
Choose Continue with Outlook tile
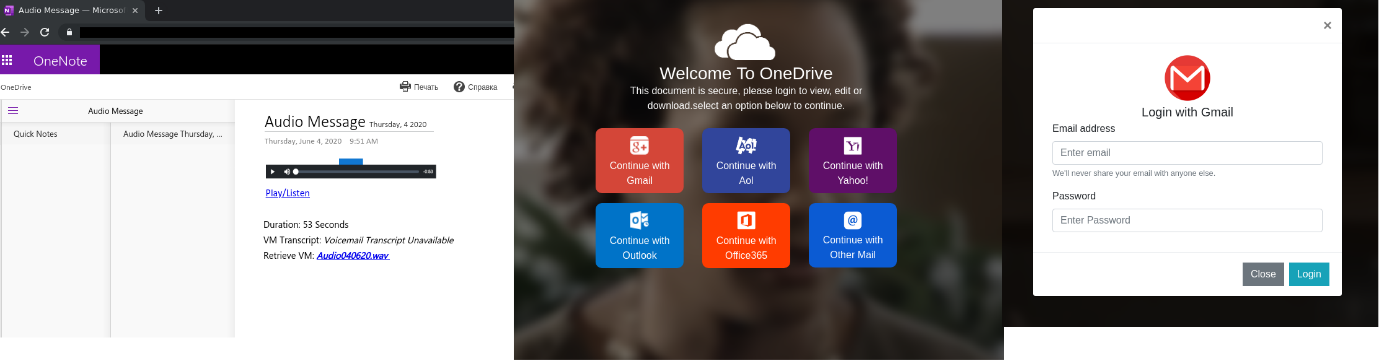pos(640,235)
